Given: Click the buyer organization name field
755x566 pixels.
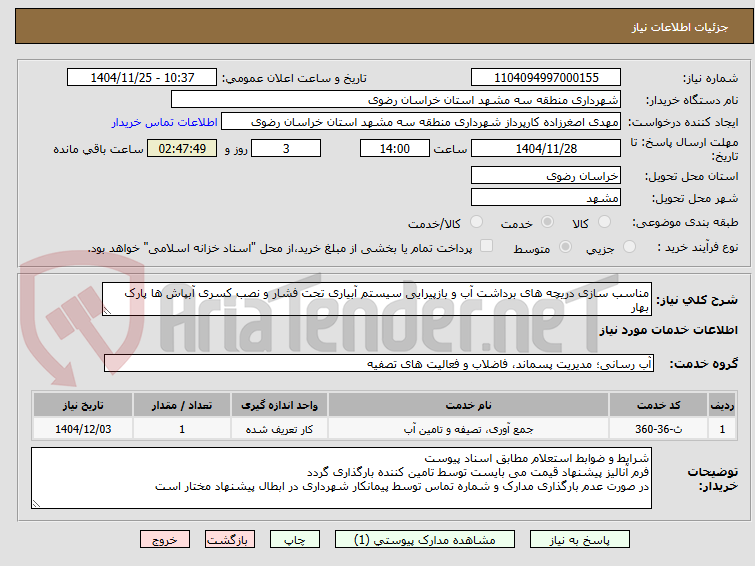Looking at the screenshot, I should click(x=396, y=100).
